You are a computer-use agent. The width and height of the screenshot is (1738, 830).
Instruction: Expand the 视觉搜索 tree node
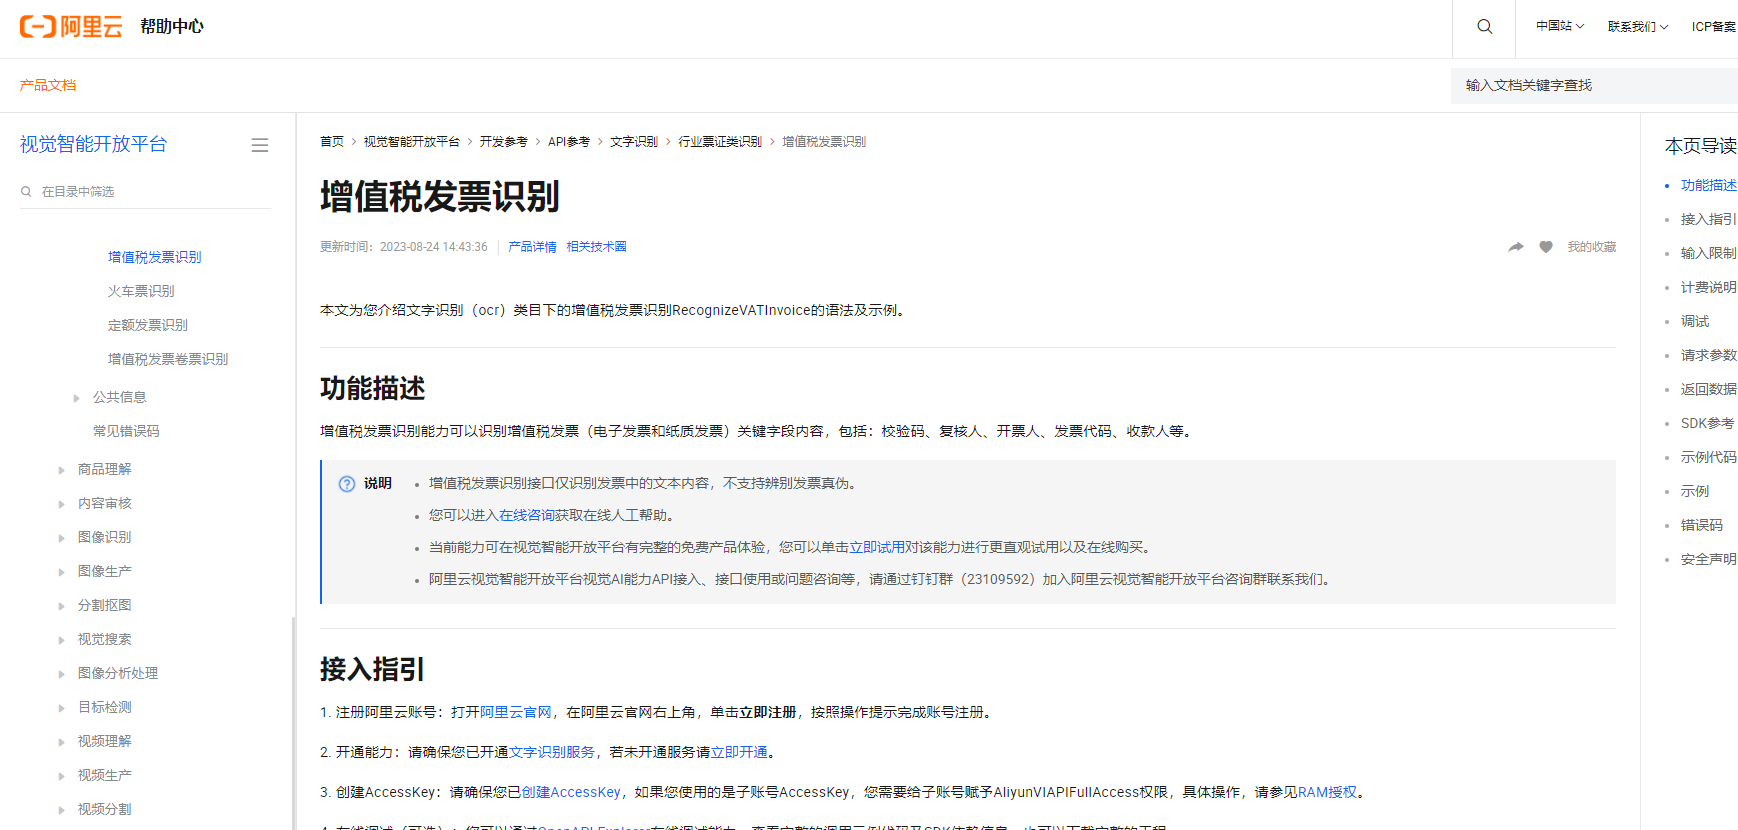(x=62, y=640)
